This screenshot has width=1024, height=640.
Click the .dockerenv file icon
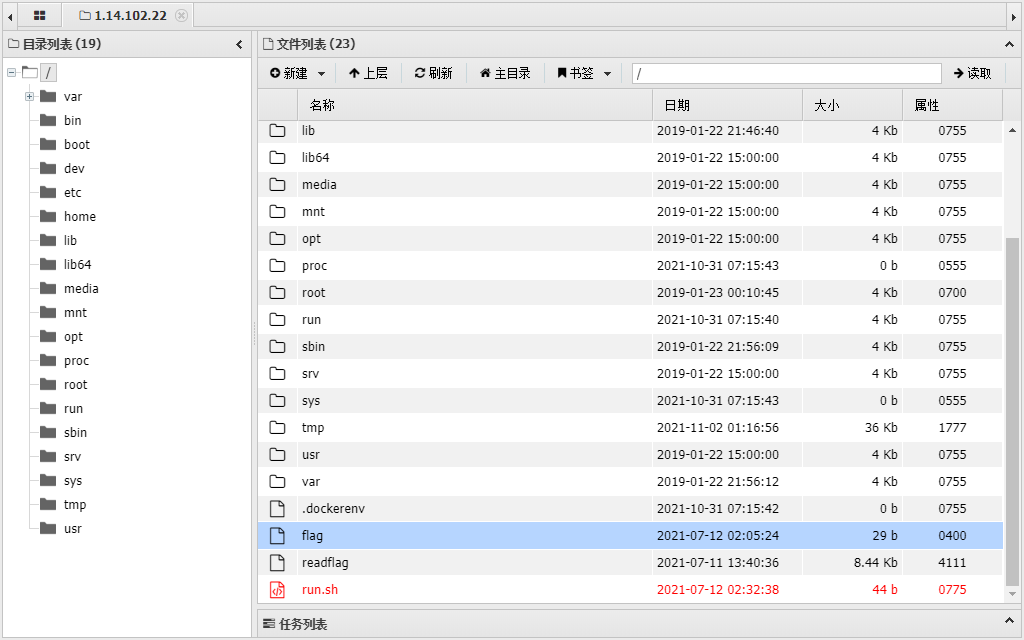click(278, 509)
